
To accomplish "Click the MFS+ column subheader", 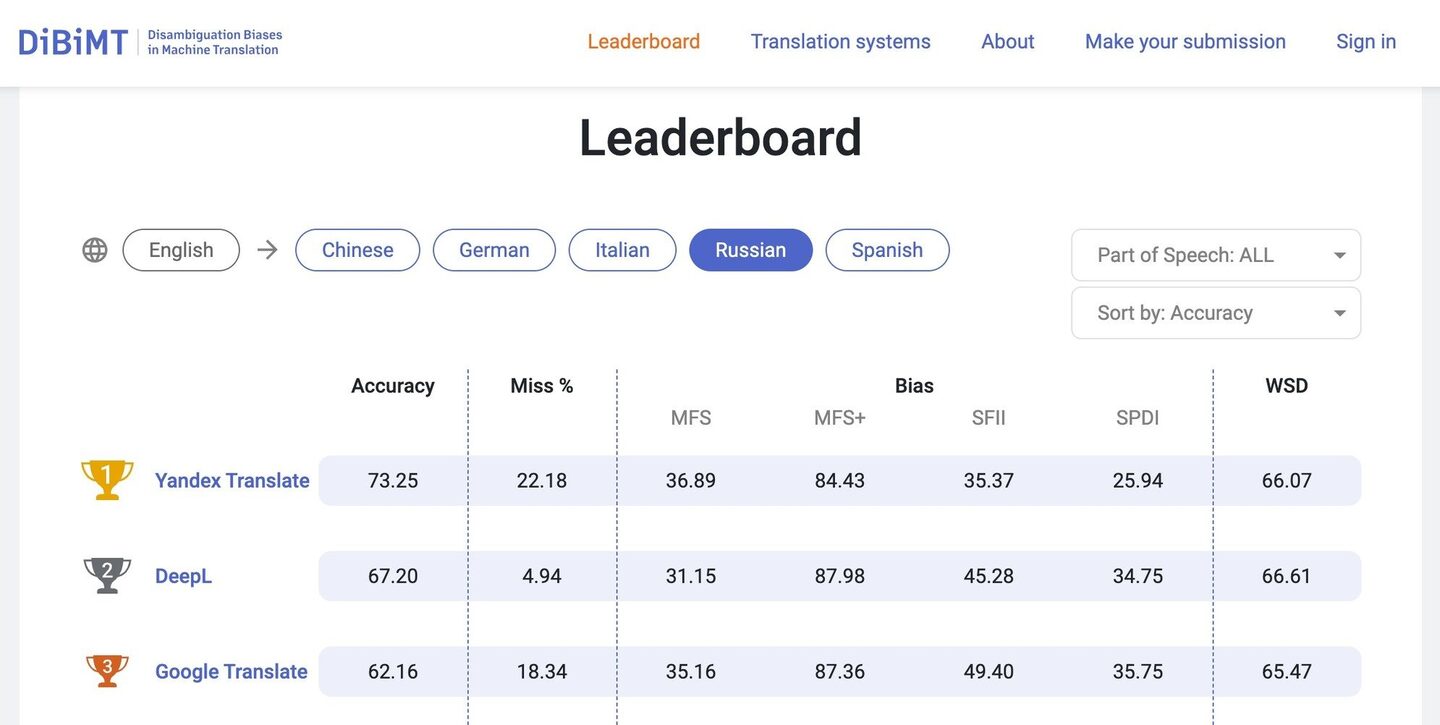I will click(840, 418).
